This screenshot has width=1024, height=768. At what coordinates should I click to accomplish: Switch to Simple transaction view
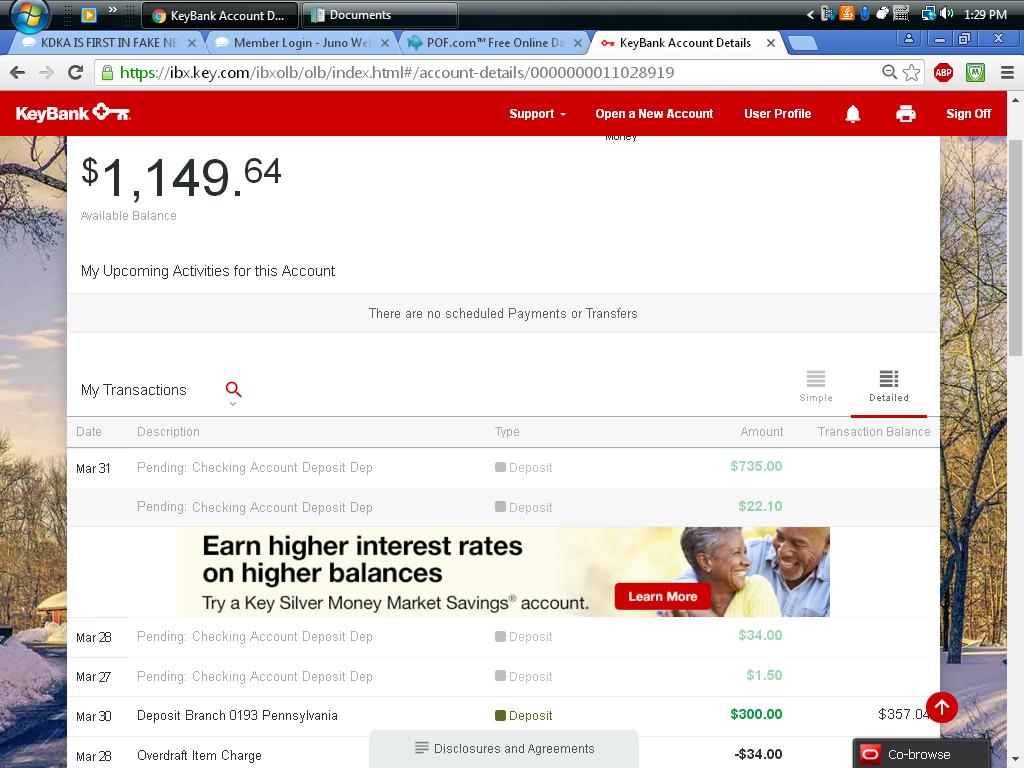point(816,386)
